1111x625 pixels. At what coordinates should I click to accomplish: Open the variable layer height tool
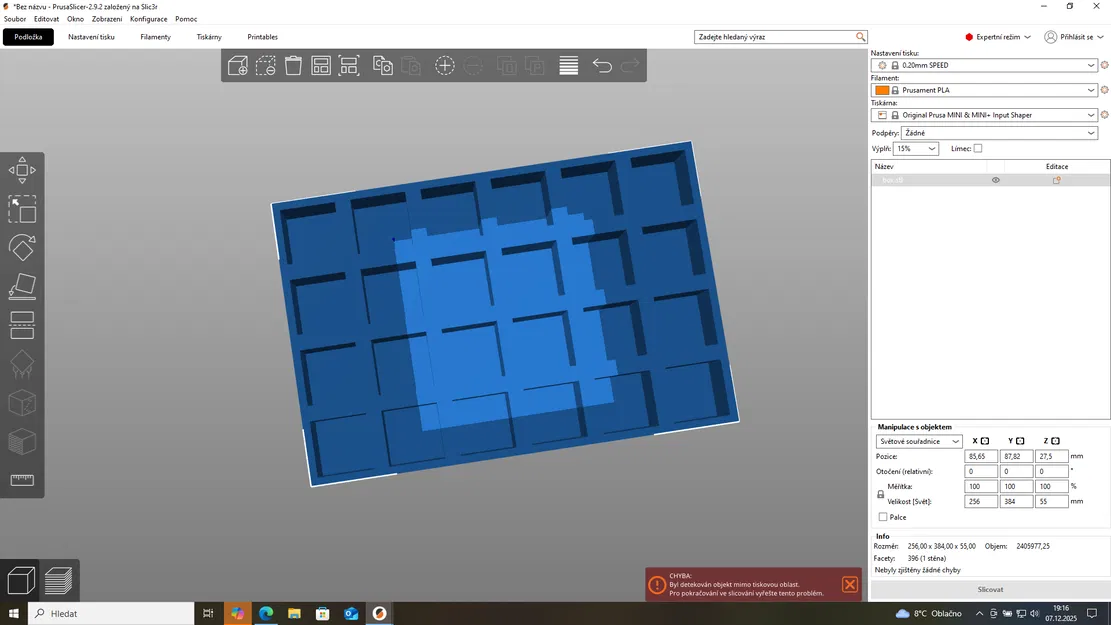(x=568, y=65)
